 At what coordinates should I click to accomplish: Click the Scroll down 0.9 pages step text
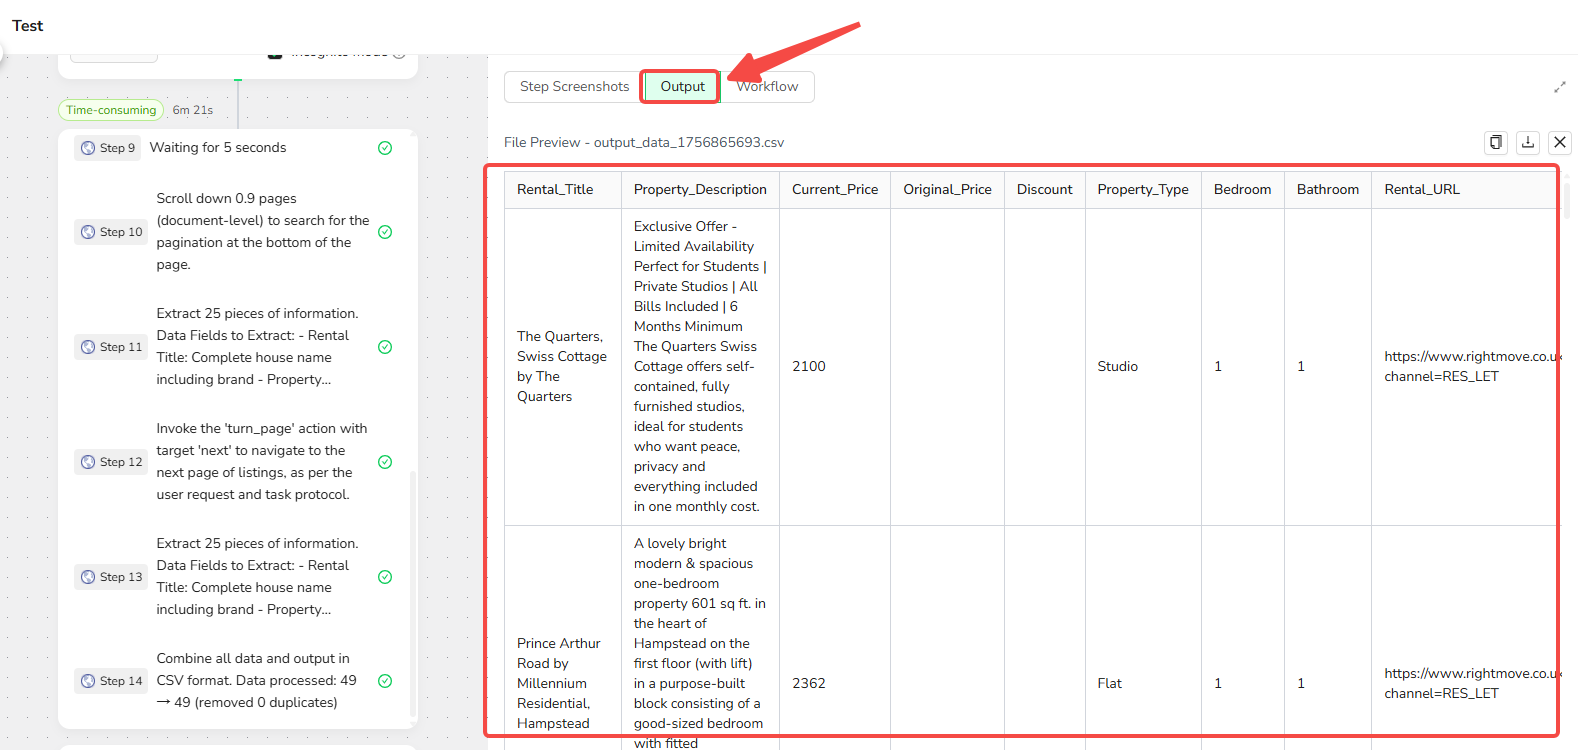pyautogui.click(x=263, y=232)
